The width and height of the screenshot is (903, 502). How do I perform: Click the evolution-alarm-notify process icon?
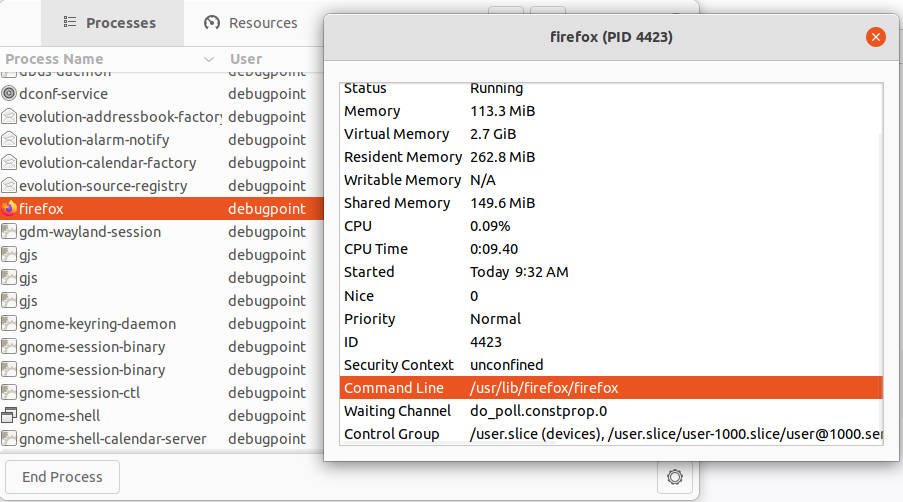[x=9, y=139]
